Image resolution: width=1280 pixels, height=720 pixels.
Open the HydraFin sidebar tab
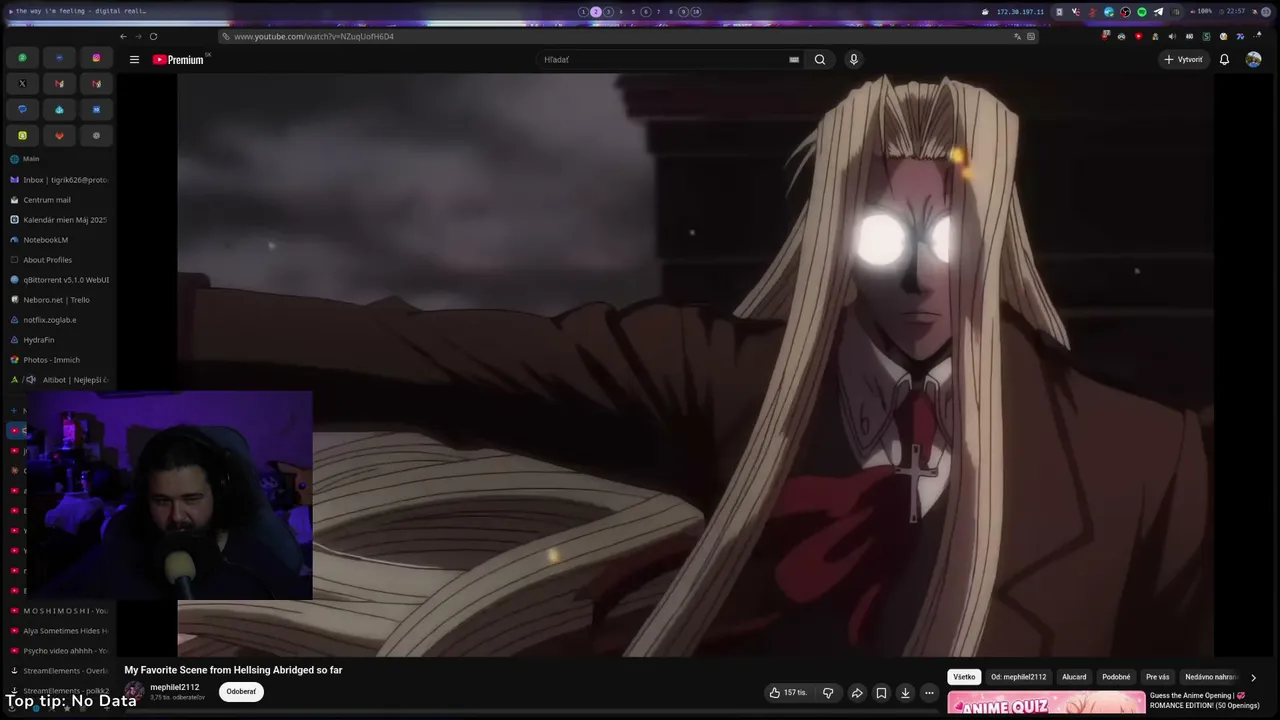click(60, 340)
